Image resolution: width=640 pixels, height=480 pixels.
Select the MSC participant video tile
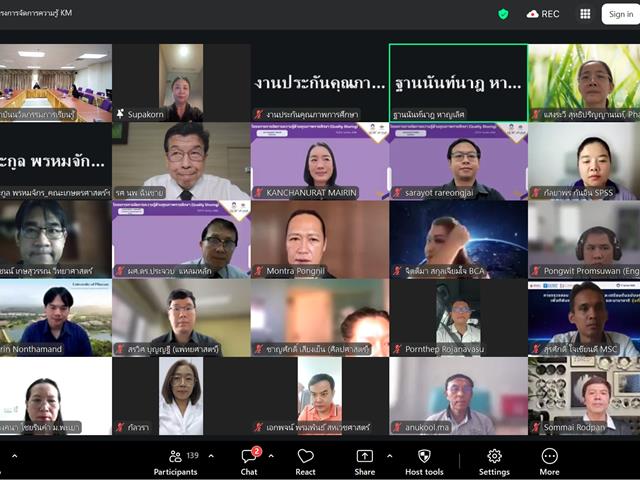click(x=584, y=318)
